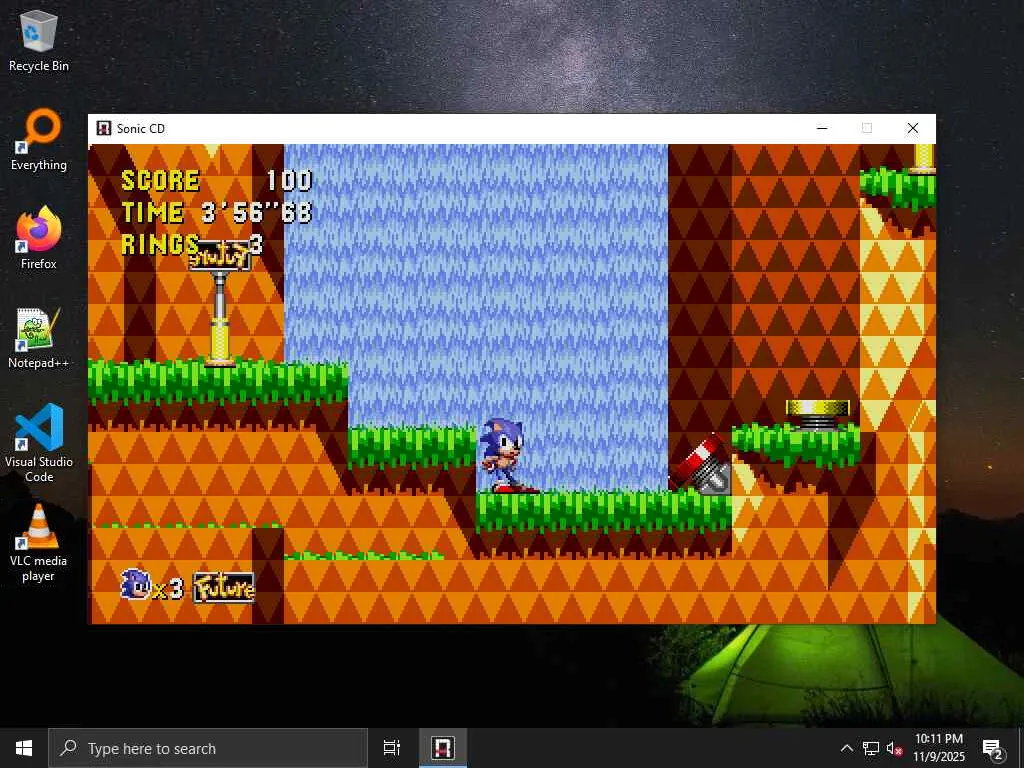Launch the Everything search shortcut
This screenshot has width=1024, height=768.
tap(39, 140)
